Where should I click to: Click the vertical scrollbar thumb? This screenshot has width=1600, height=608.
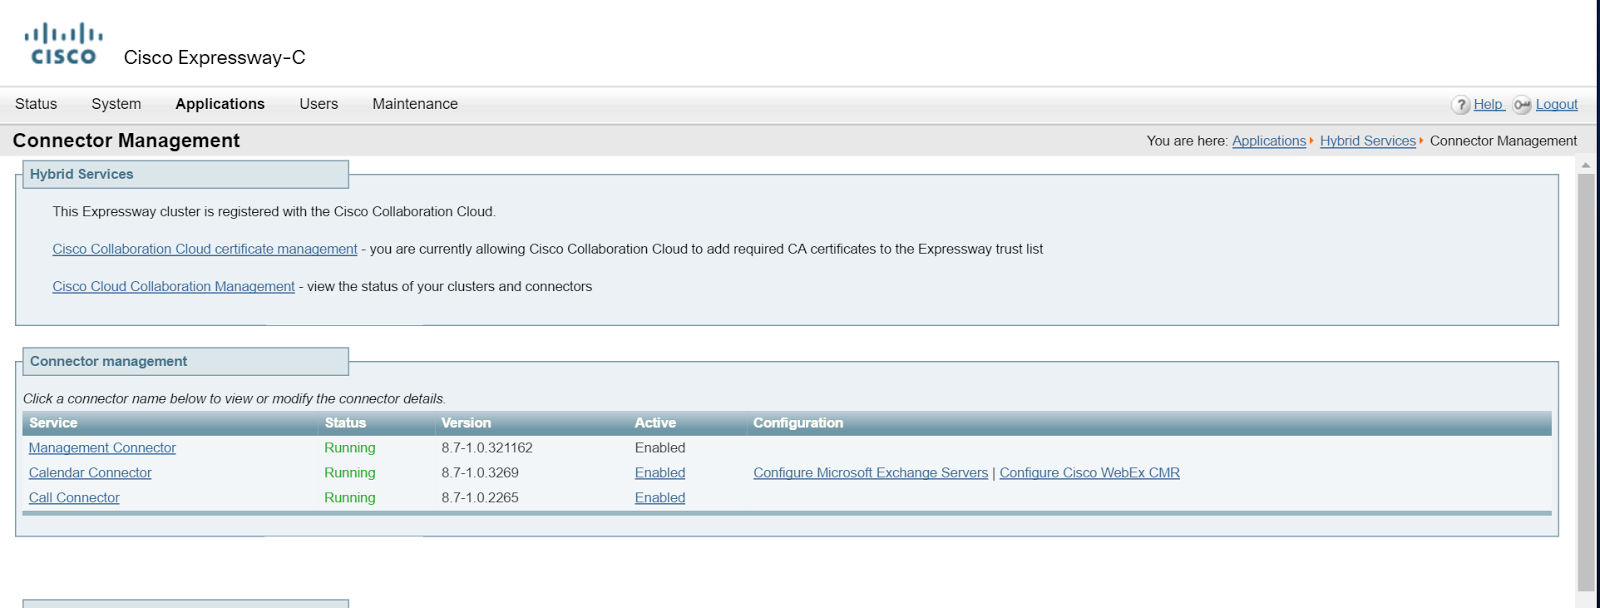[1586, 382]
